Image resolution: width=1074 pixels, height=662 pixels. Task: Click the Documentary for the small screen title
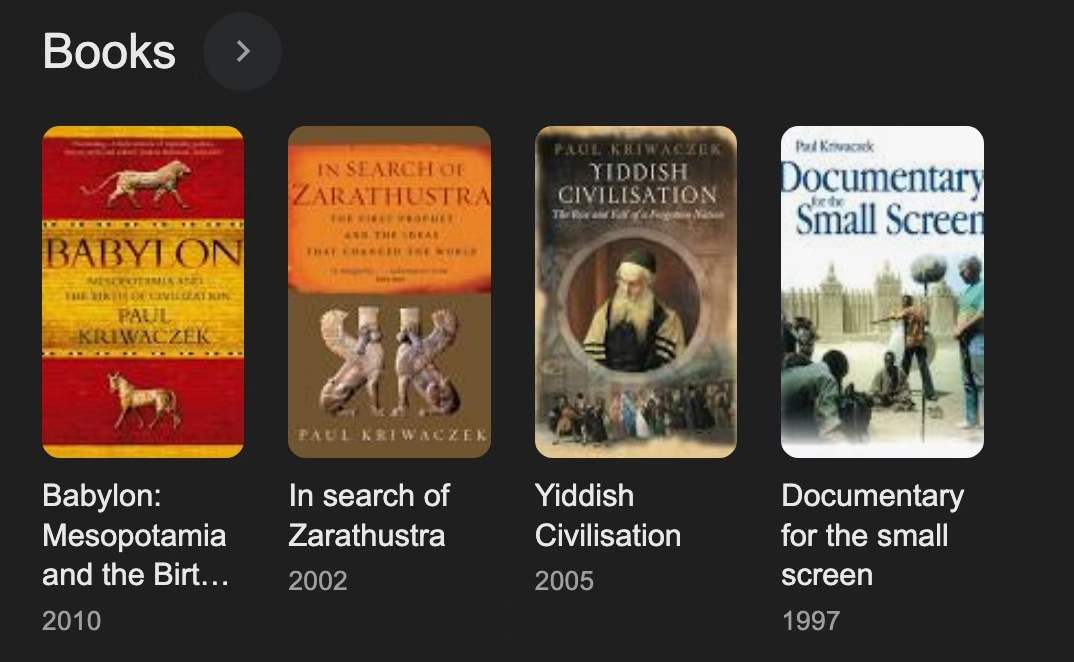pyautogui.click(x=873, y=535)
